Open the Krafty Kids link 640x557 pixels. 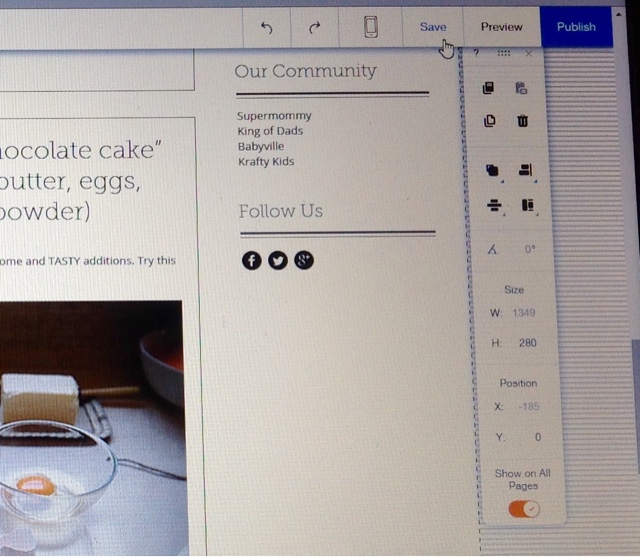(266, 162)
